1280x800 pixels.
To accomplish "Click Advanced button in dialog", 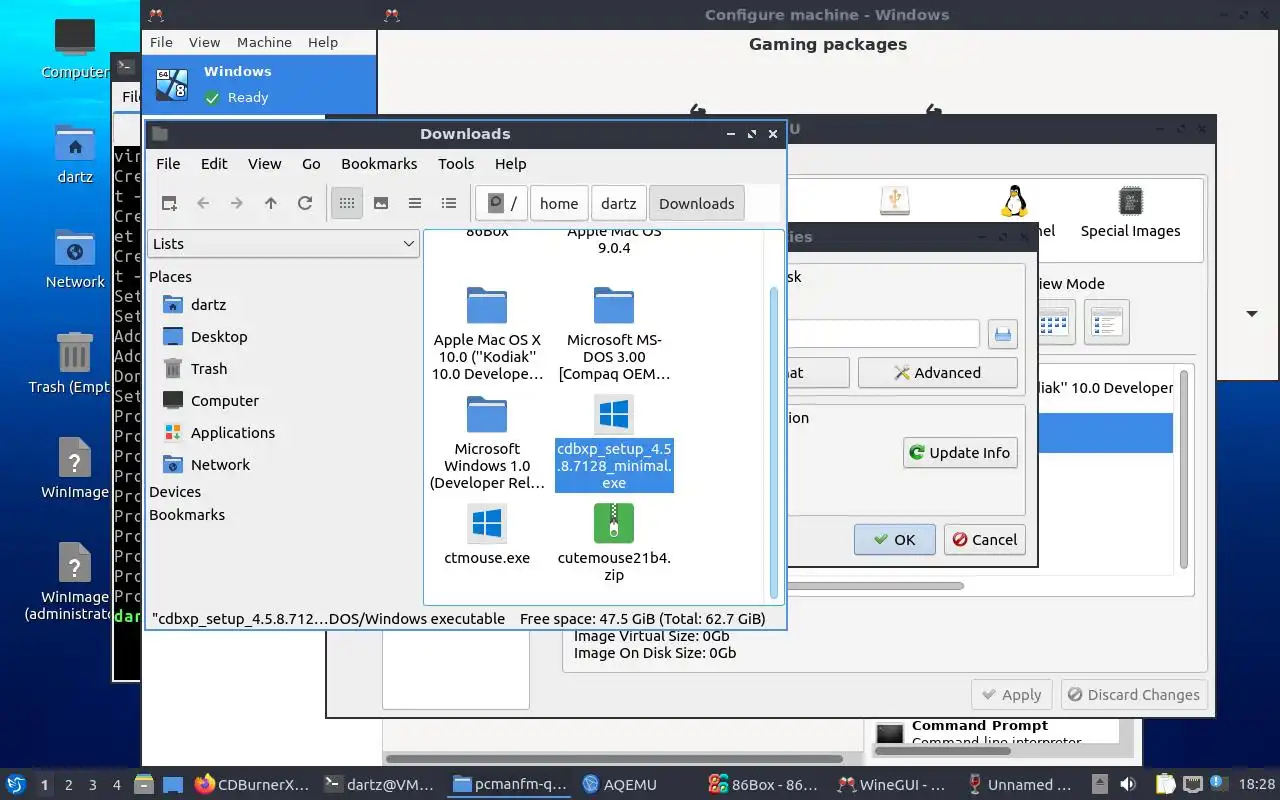I will (938, 372).
